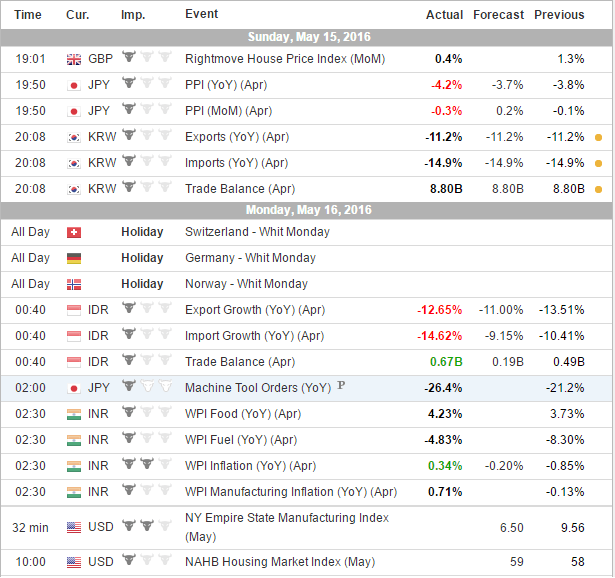Viewport: 615px width, 578px height.
Task: Open Import Growth (YoY) (Apr) event
Action: (x=255, y=336)
